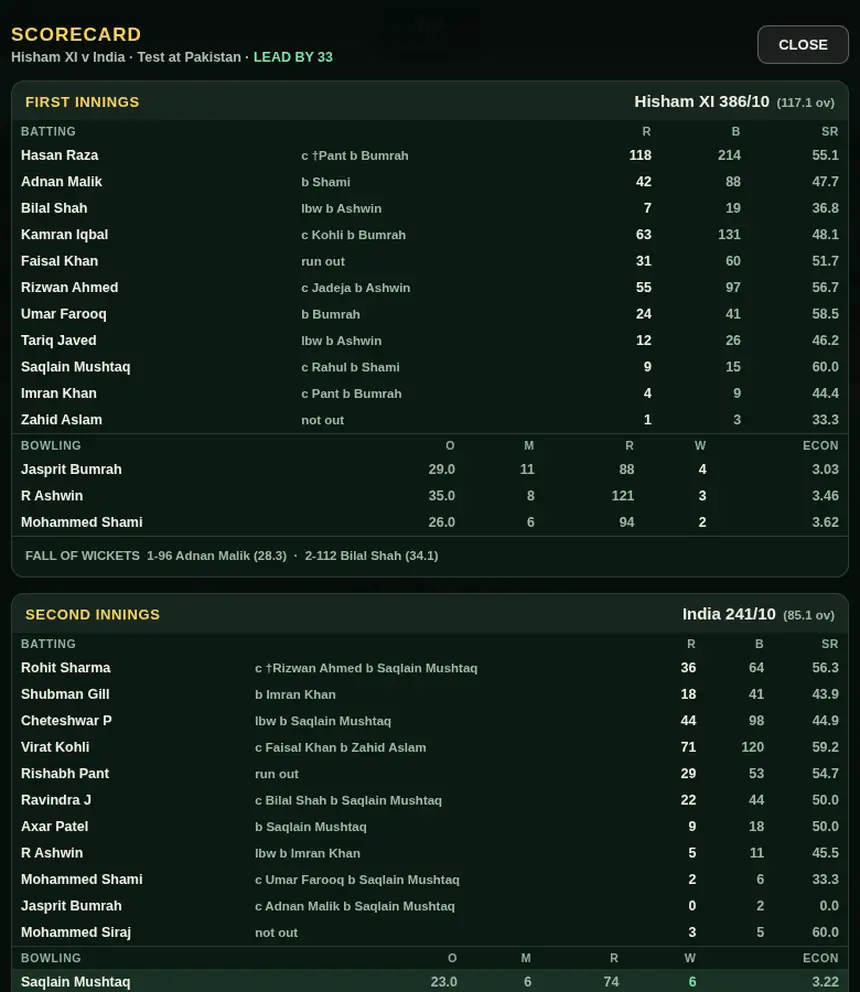The height and width of the screenshot is (992, 860).
Task: Click Virat Kohli's 71 runs
Action: coord(689,747)
